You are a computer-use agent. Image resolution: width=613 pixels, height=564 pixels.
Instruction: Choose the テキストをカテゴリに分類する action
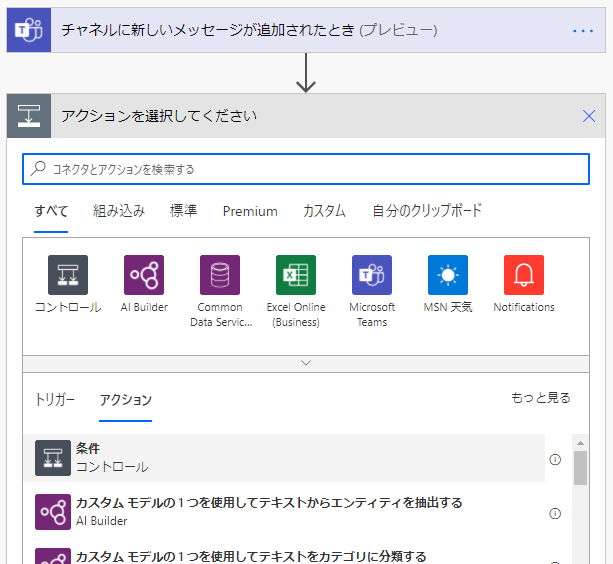284,555
